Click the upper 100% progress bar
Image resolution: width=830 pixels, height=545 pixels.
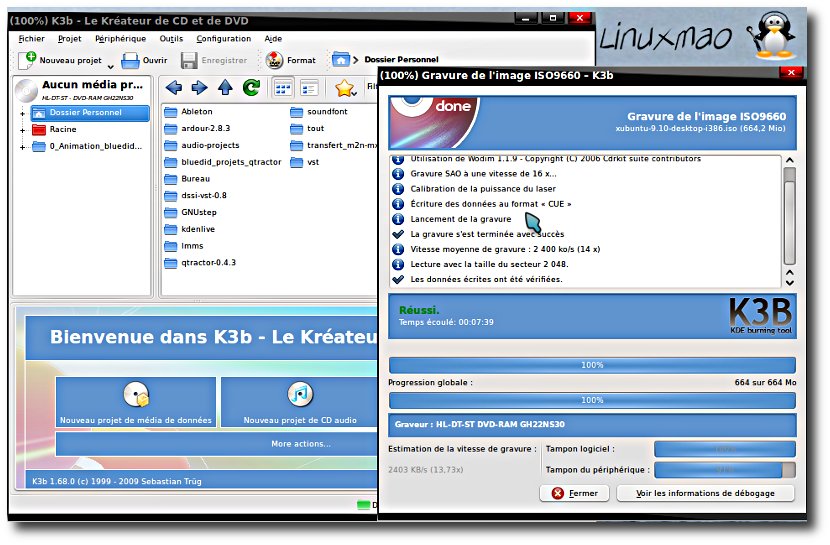click(592, 365)
